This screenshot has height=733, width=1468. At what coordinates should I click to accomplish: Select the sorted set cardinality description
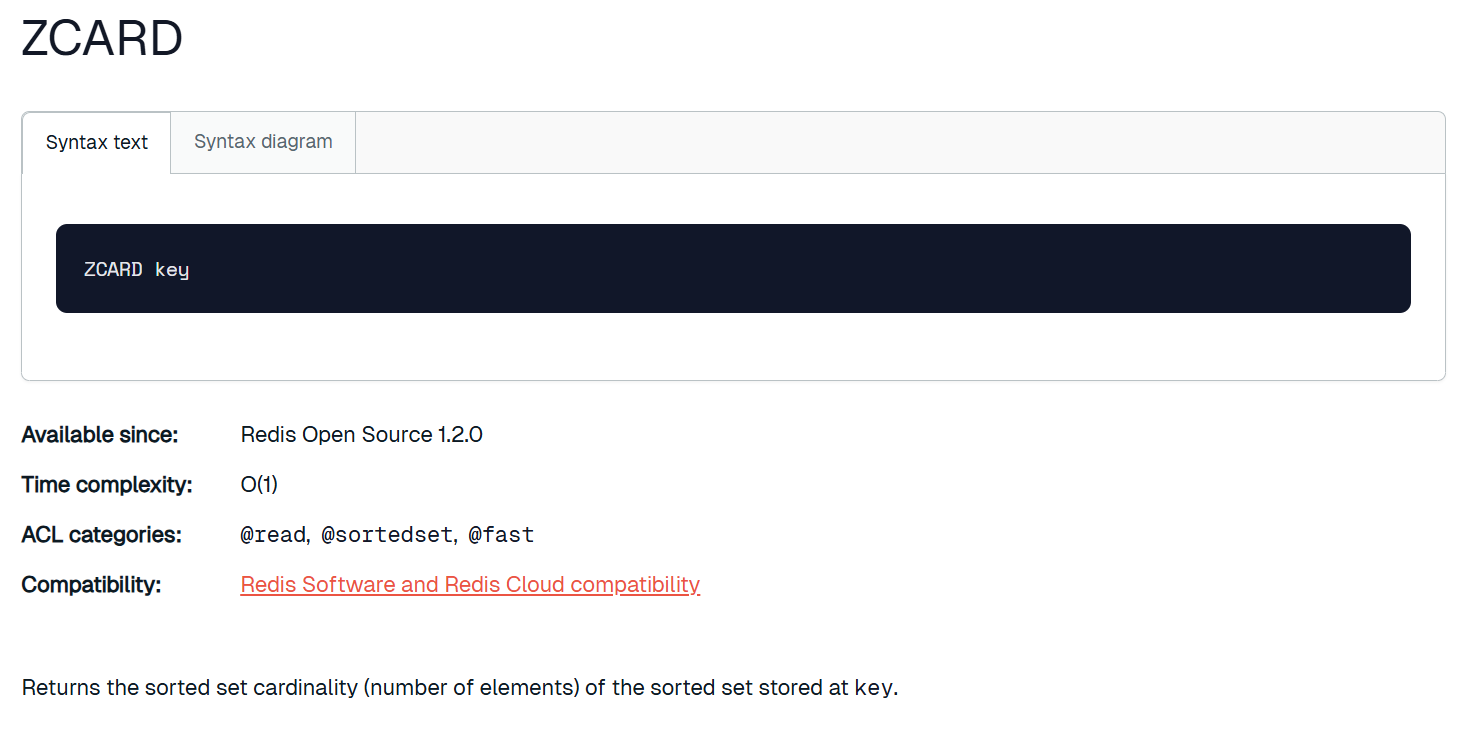460,688
